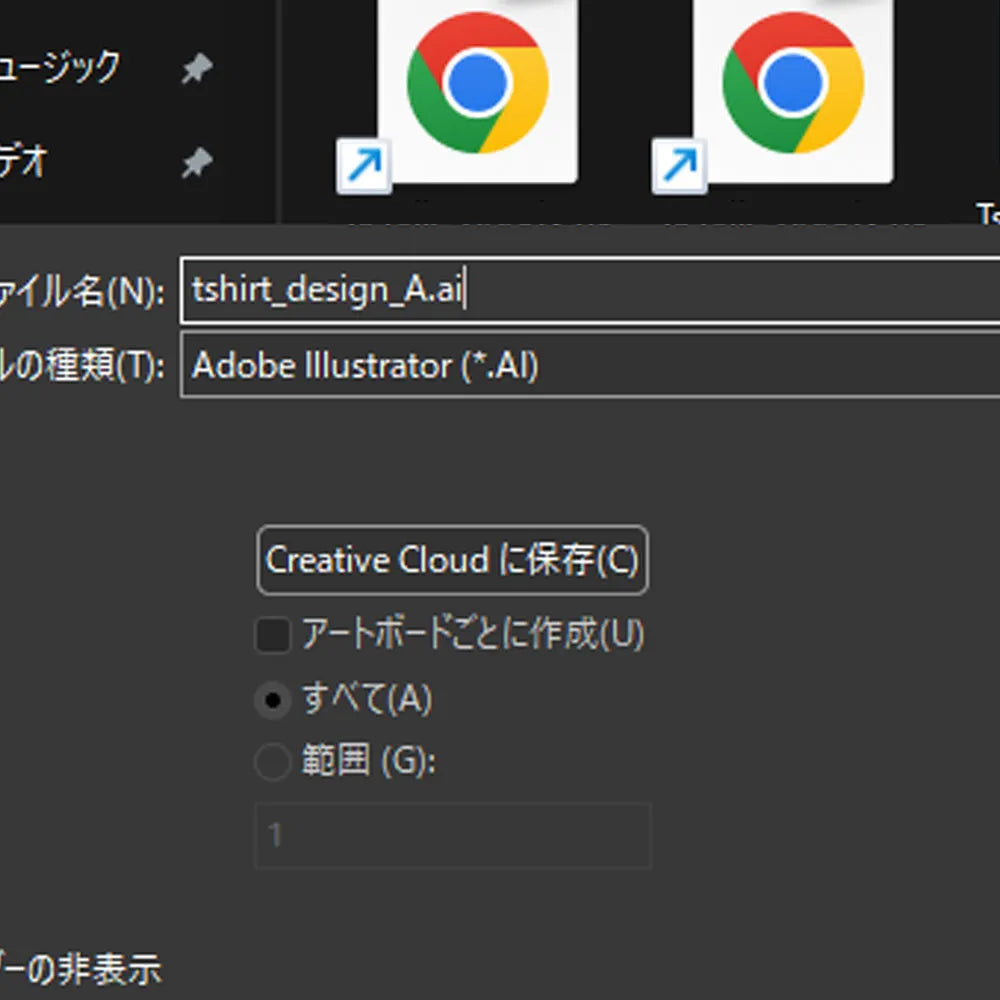The height and width of the screenshot is (1000, 1000).
Task: Select the 範囲 (G) radio button
Action: (x=271, y=761)
